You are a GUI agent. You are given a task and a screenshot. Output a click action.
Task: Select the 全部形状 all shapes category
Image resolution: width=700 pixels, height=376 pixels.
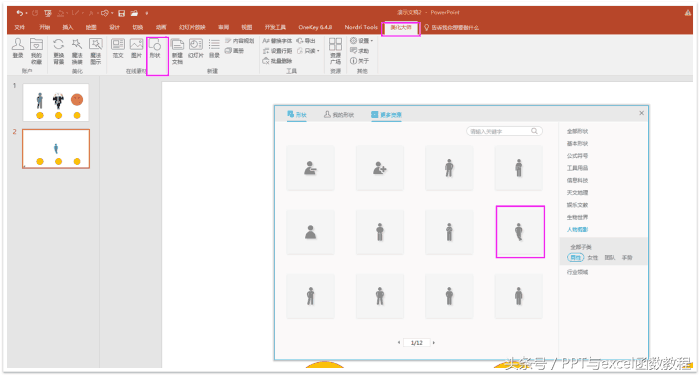pos(577,131)
